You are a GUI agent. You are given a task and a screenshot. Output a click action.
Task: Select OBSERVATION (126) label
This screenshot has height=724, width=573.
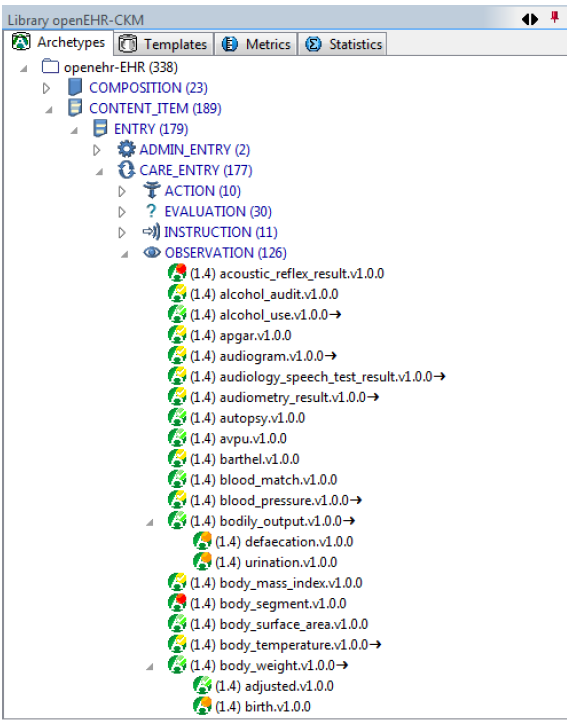226,253
